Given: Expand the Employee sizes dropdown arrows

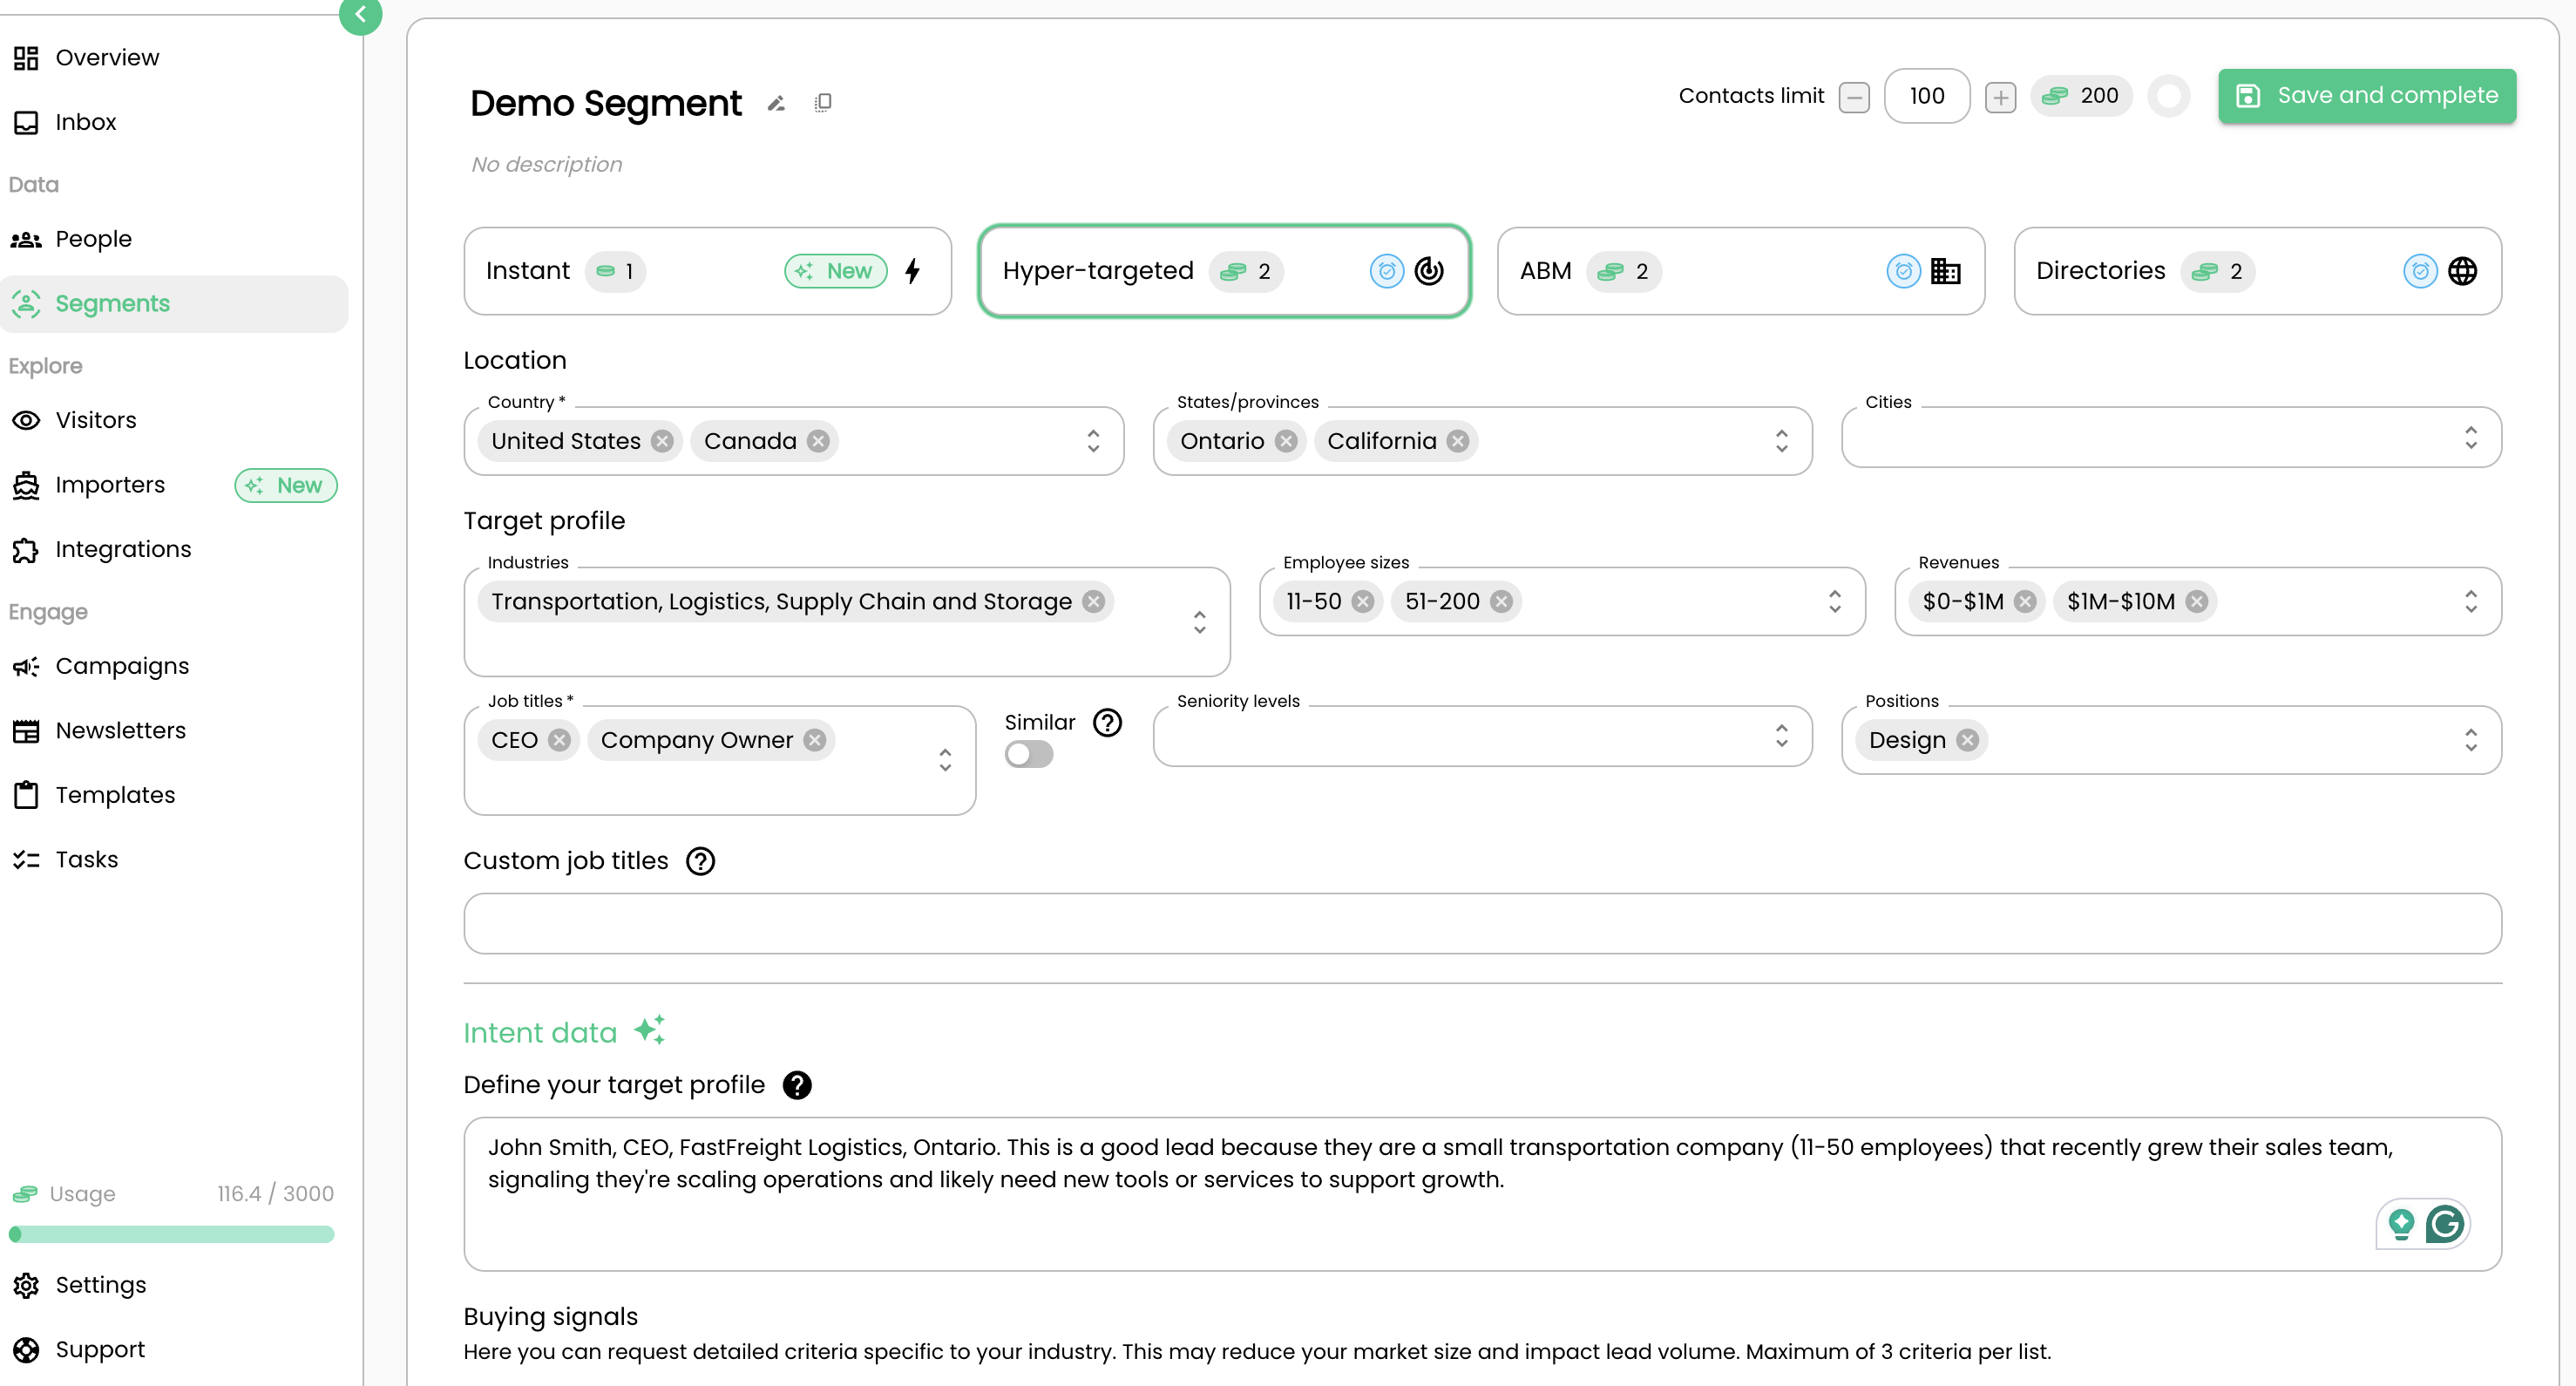Looking at the screenshot, I should [x=1834, y=601].
